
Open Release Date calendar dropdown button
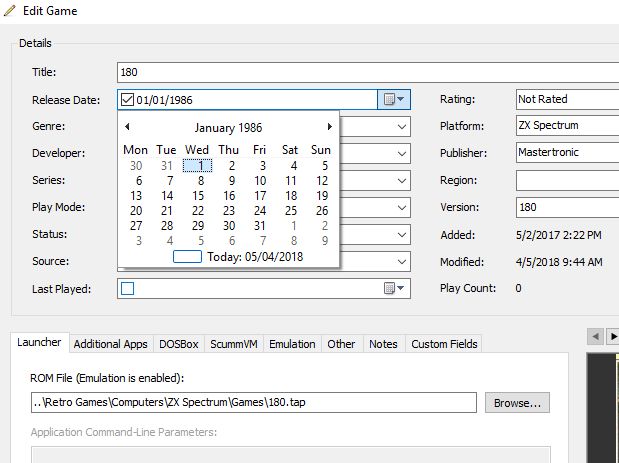coord(394,99)
